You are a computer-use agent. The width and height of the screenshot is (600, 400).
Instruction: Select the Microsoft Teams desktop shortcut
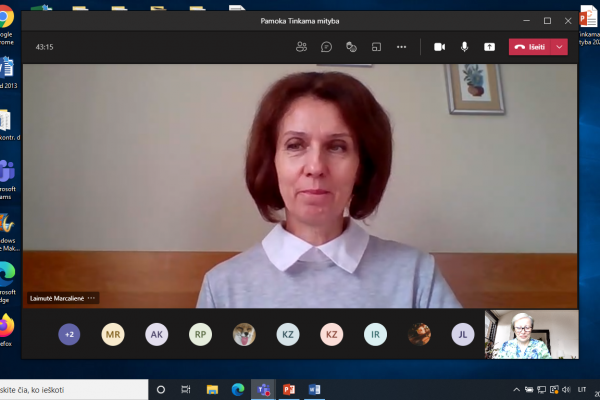8,180
